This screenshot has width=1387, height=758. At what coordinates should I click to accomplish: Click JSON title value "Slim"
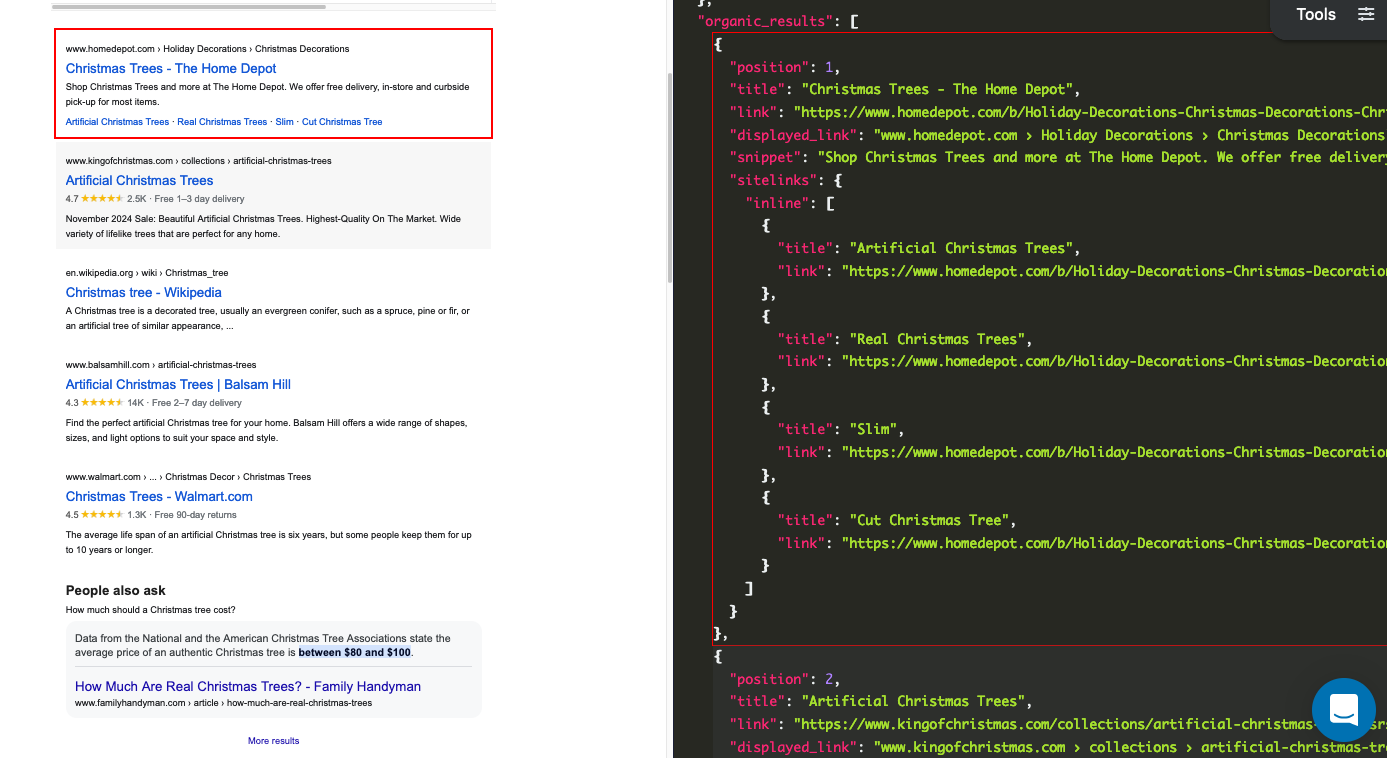pyautogui.click(x=873, y=429)
